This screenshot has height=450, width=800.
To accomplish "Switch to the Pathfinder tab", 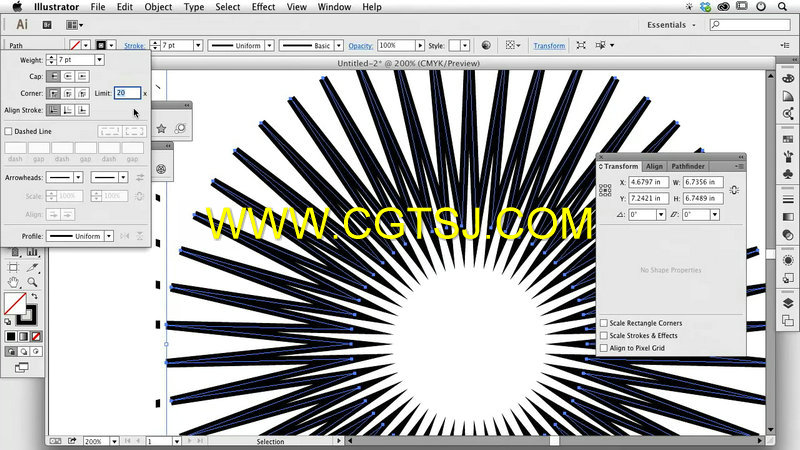I will click(688, 166).
